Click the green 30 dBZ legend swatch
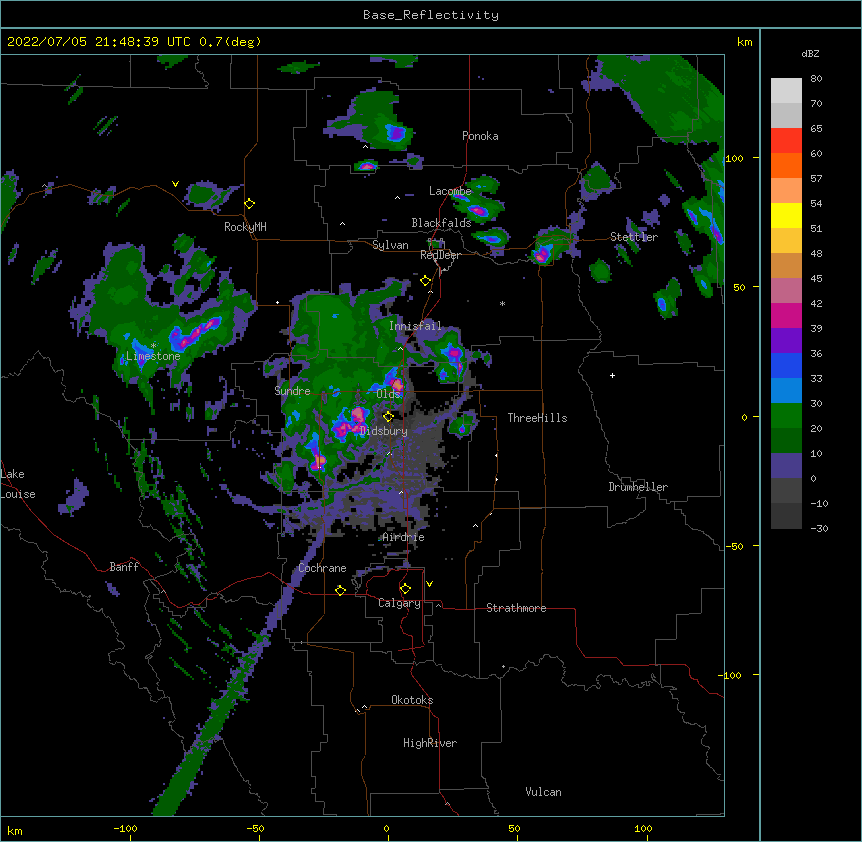 (x=786, y=416)
